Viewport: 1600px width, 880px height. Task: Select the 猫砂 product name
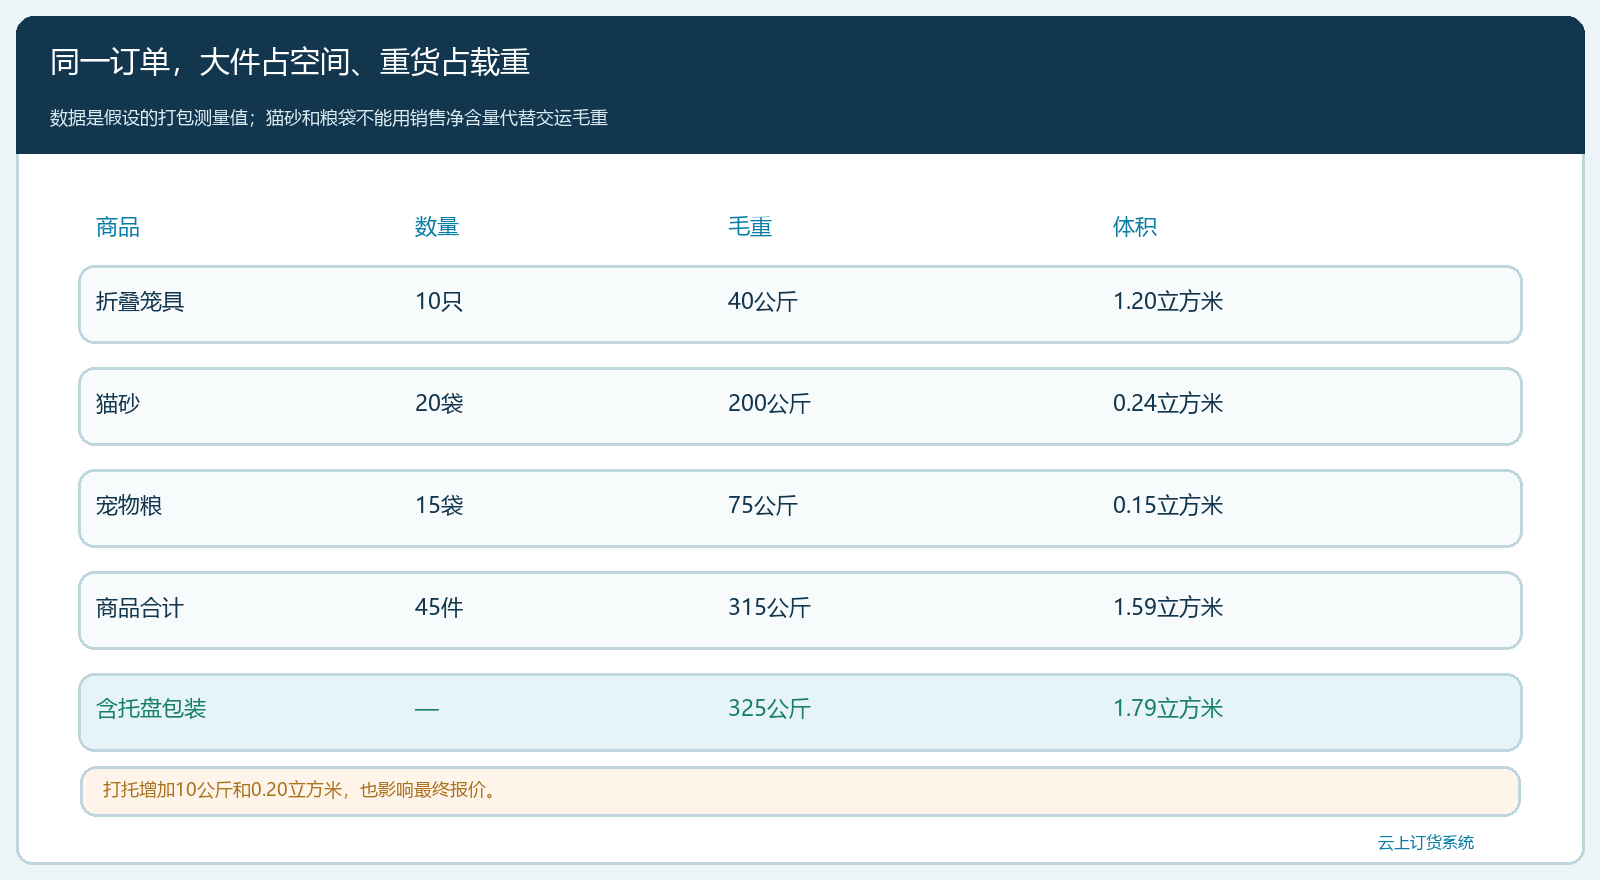click(118, 404)
